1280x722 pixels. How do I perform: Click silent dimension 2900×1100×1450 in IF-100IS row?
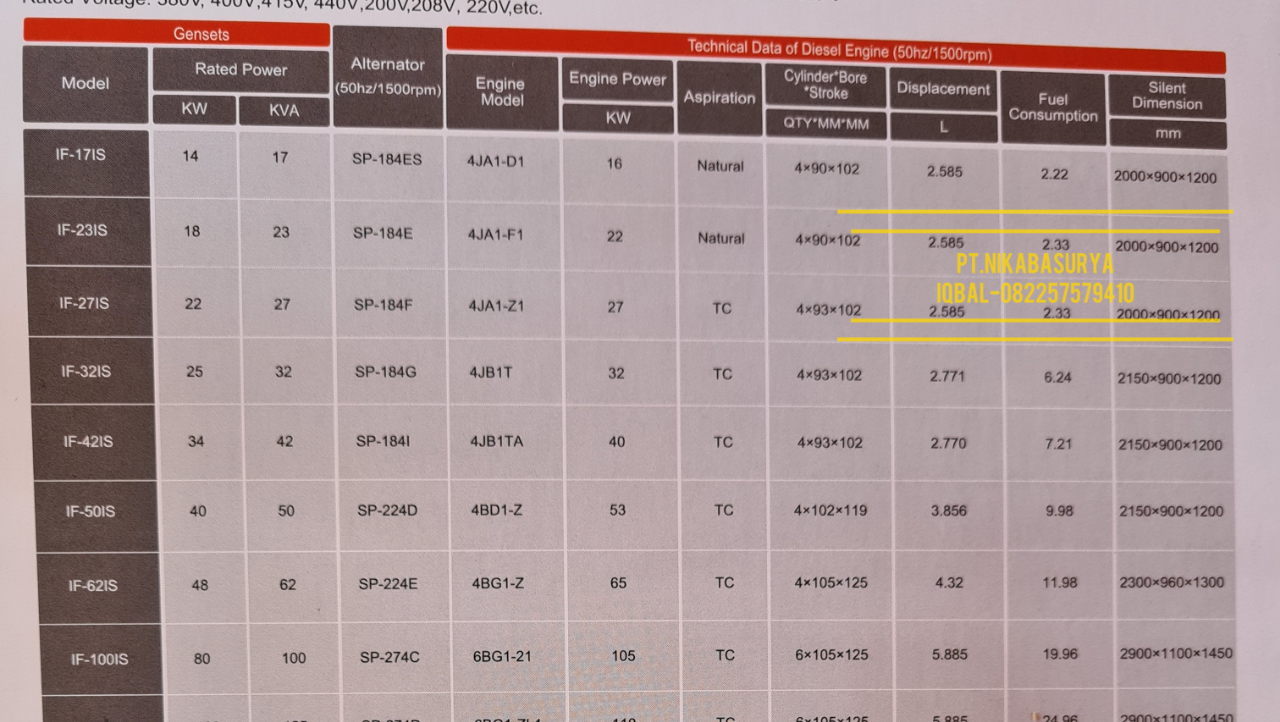1176,653
